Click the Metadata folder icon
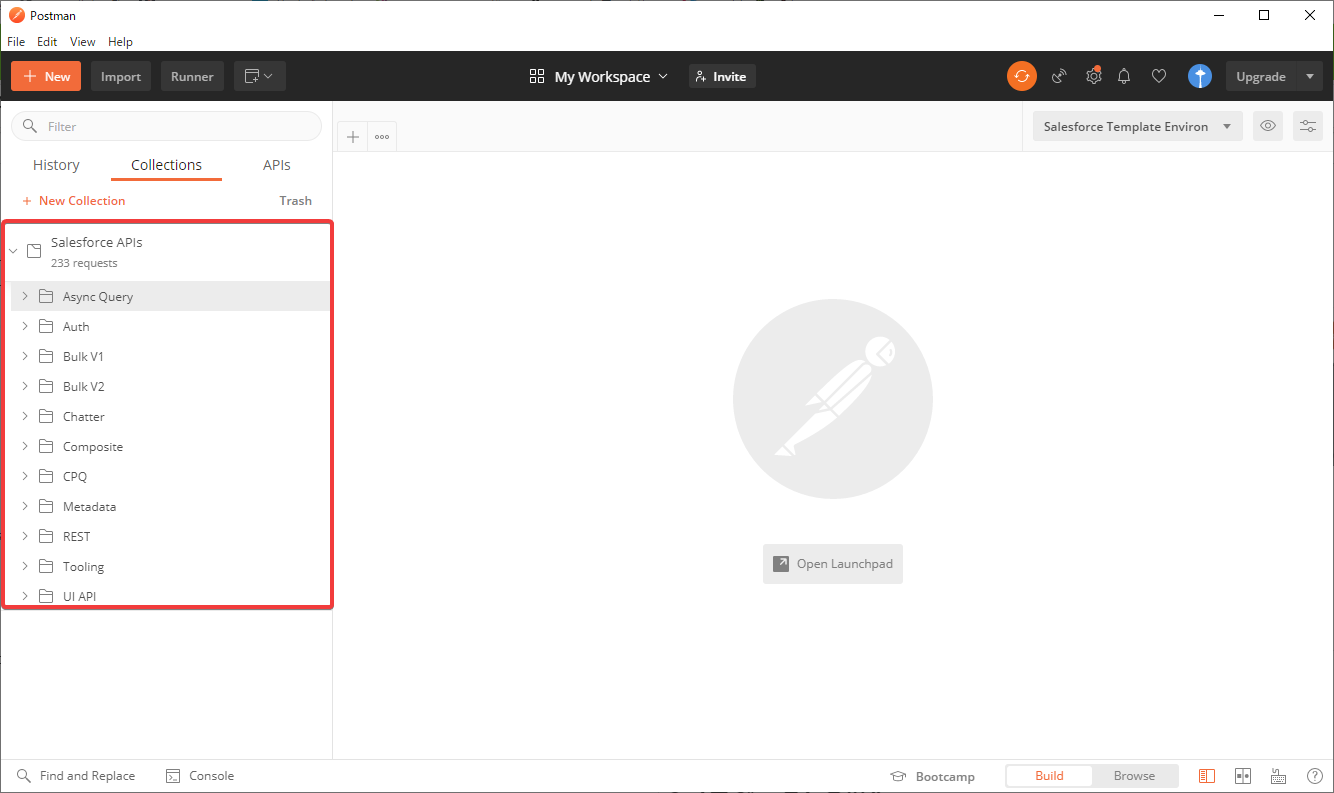 [x=46, y=506]
